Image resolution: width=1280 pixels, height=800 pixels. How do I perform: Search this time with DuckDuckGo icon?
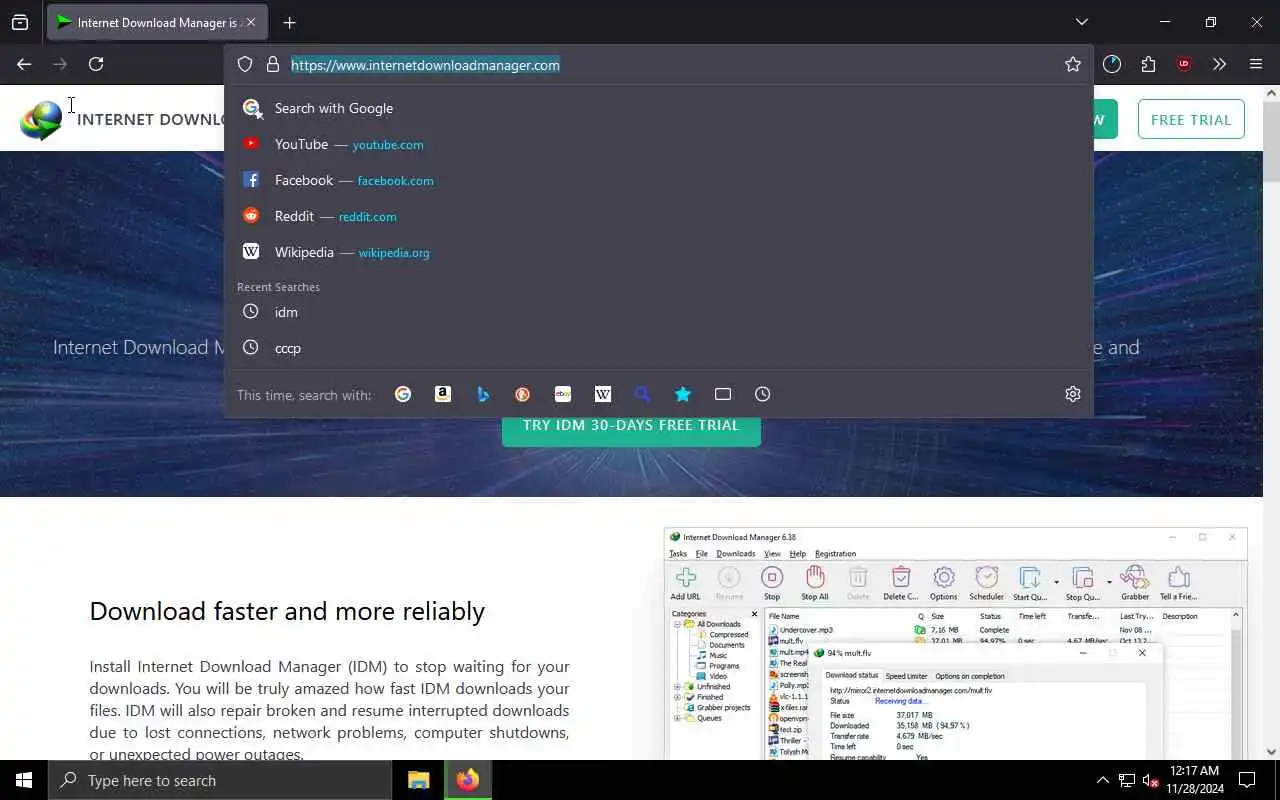click(x=523, y=394)
